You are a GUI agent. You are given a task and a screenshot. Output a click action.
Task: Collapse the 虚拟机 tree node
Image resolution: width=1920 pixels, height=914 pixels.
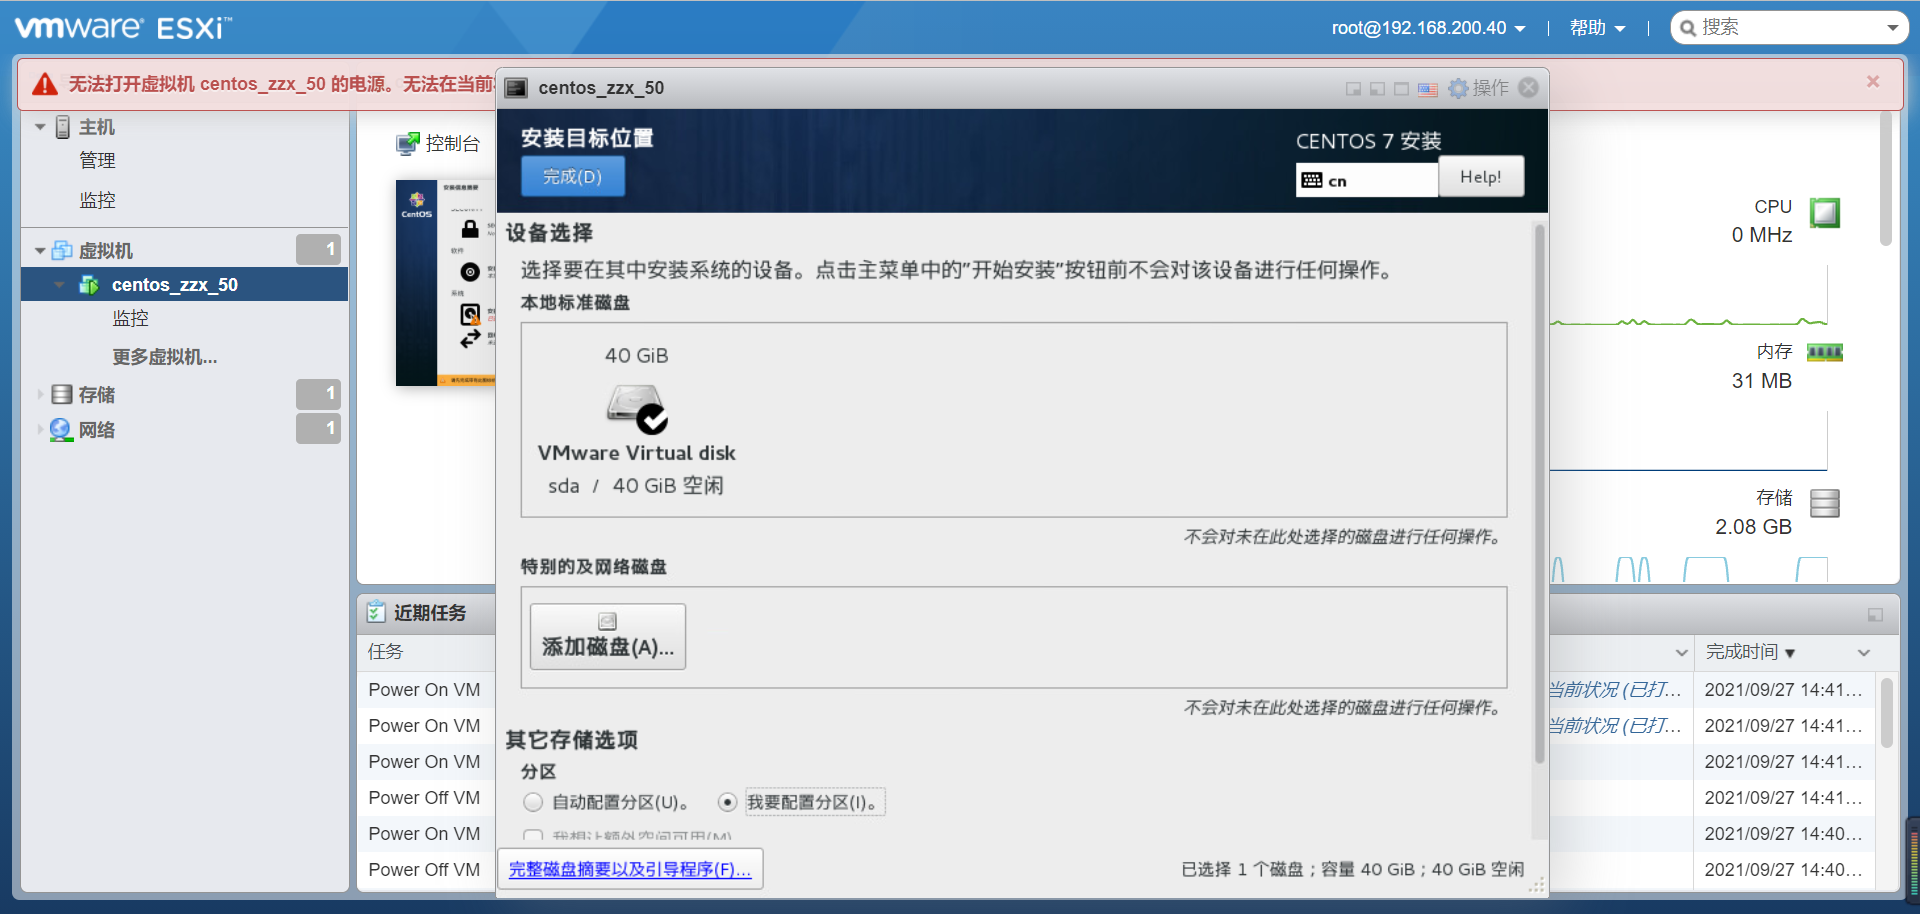[x=40, y=251]
